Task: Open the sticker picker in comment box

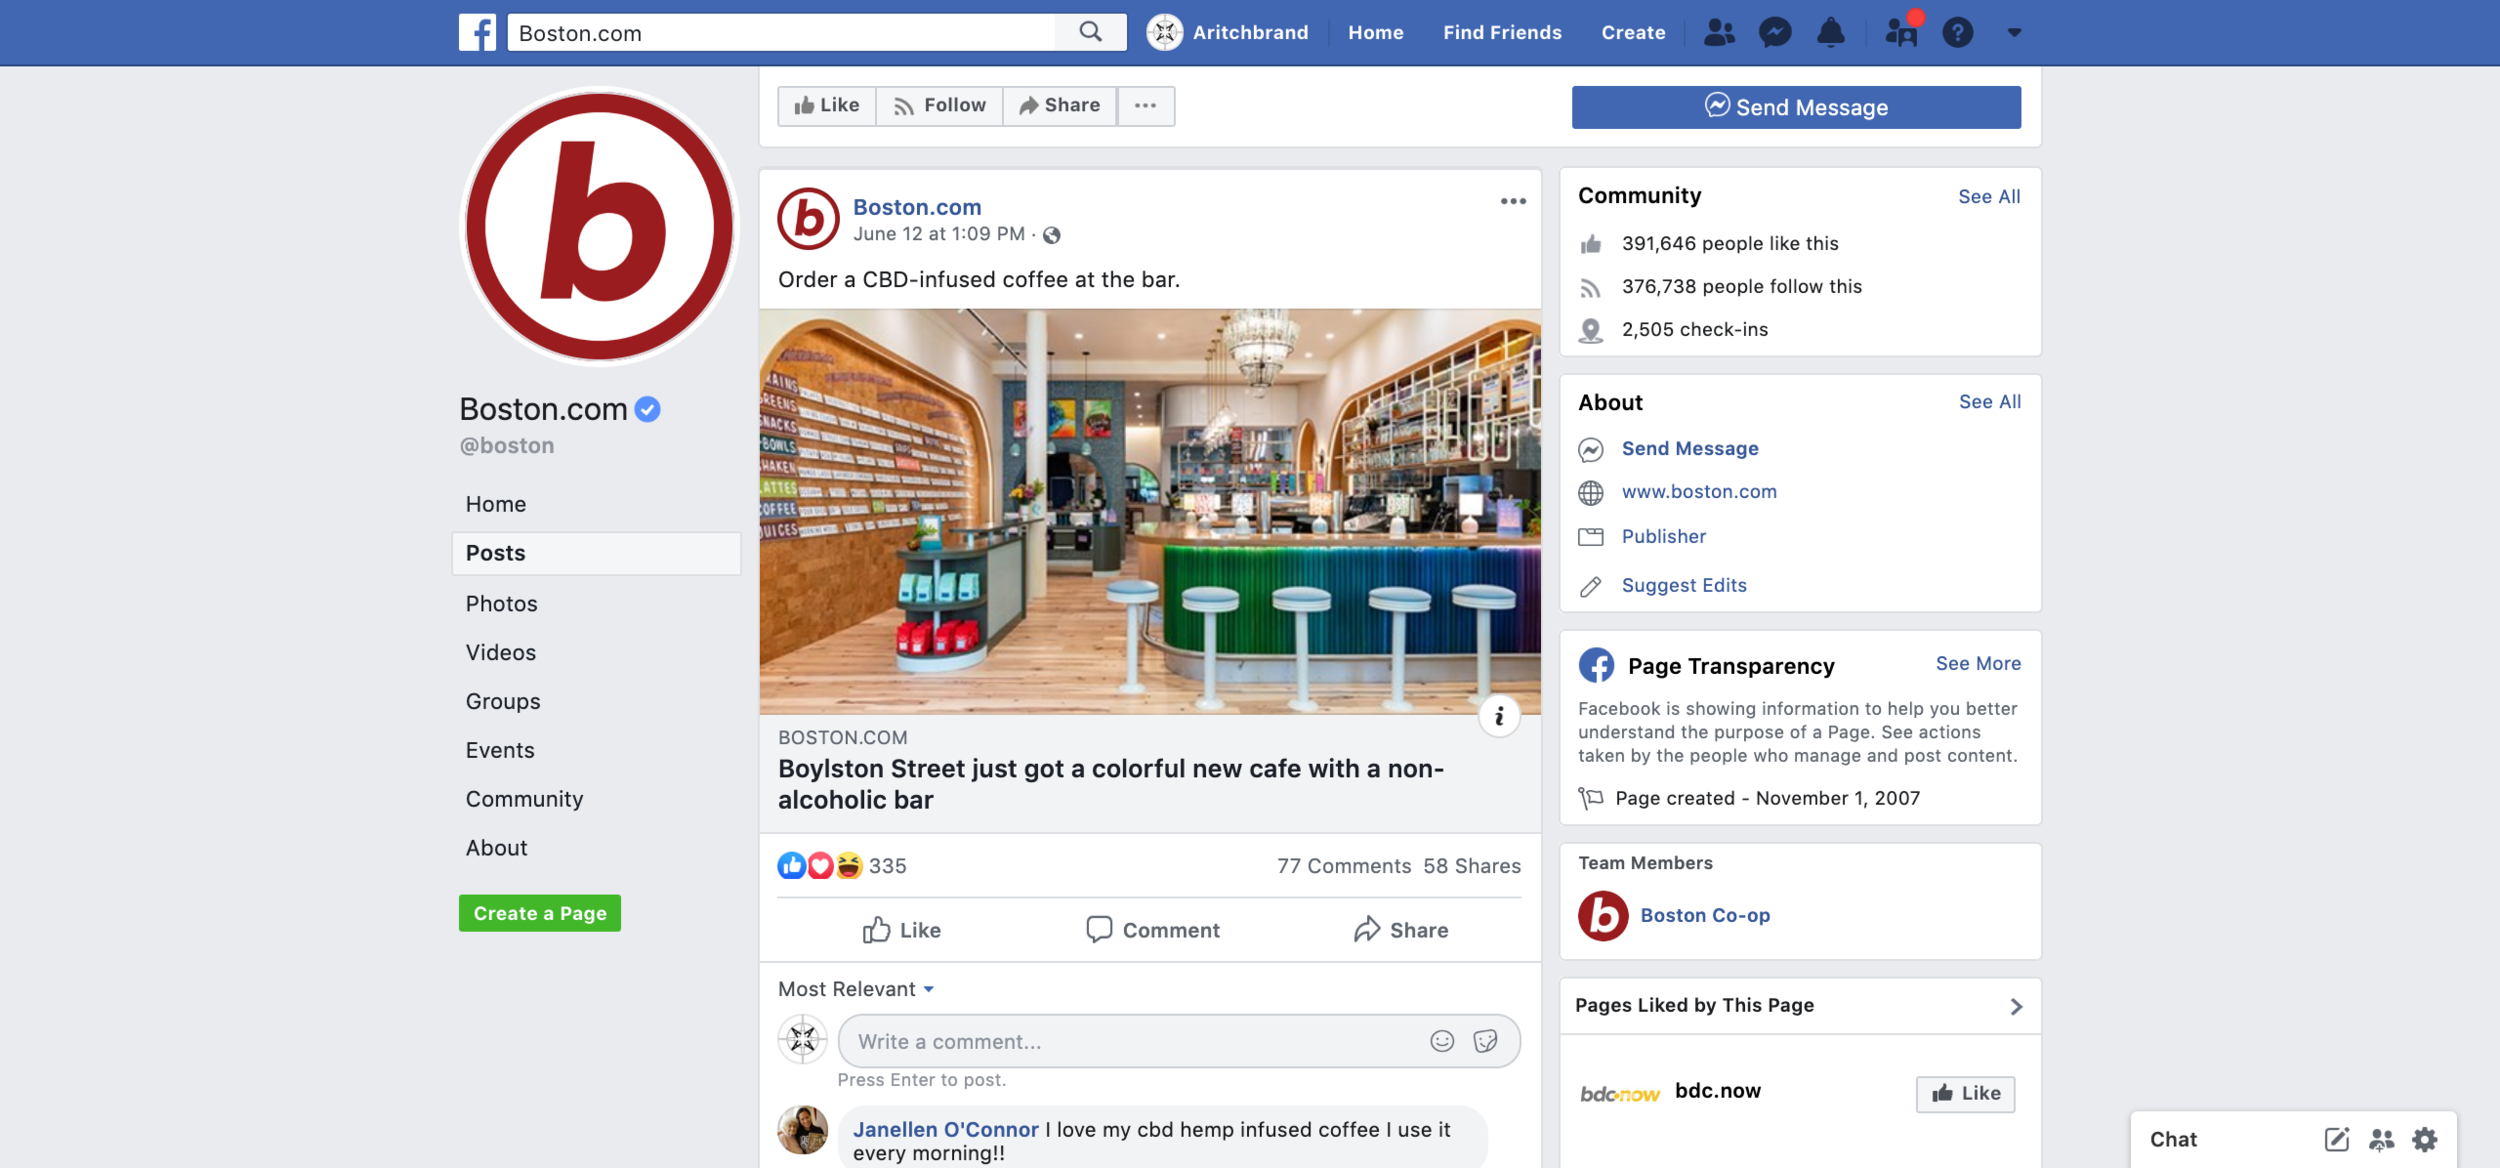Action: click(x=1485, y=1041)
